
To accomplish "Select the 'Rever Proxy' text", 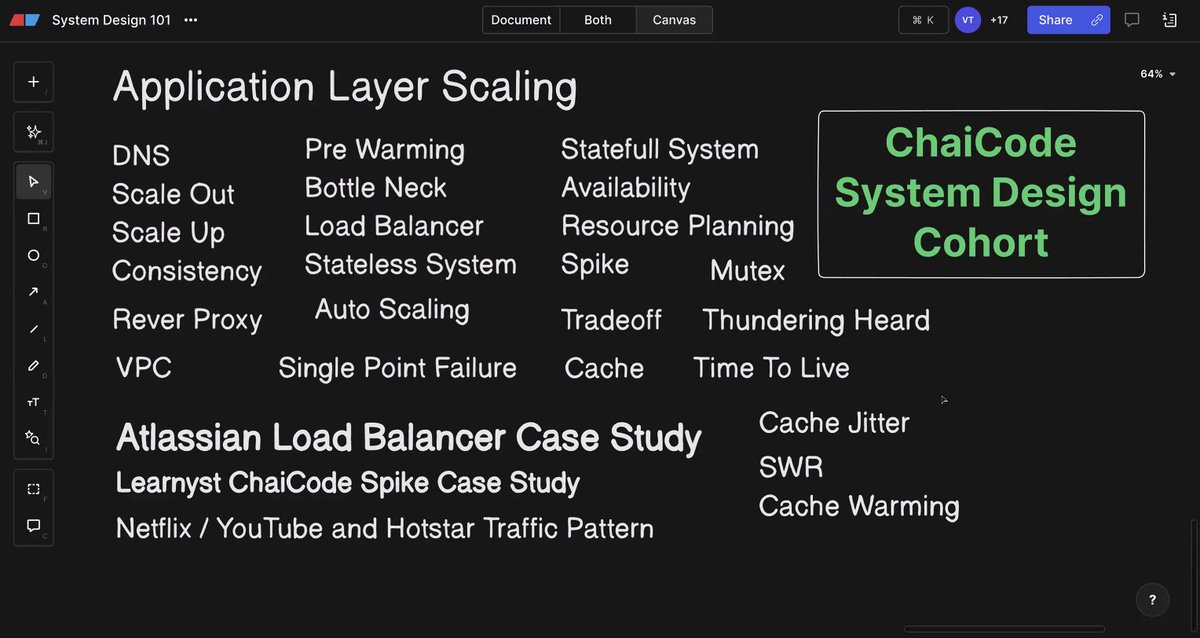I will click(187, 320).
